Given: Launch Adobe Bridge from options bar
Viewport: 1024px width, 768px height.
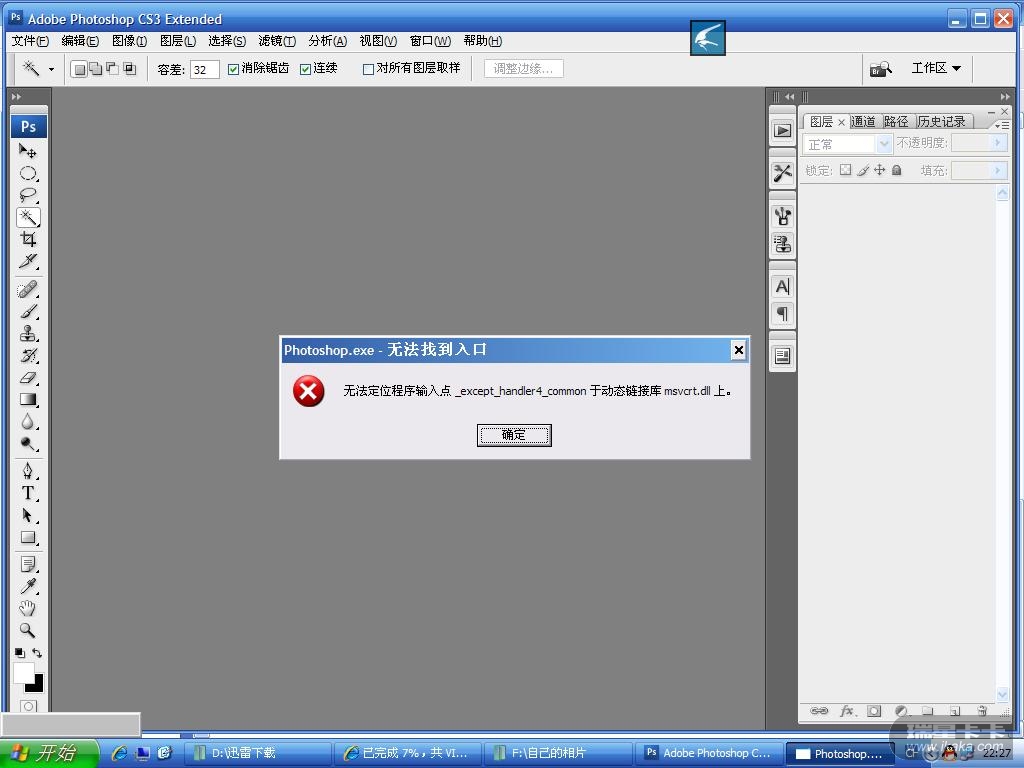Looking at the screenshot, I should [880, 69].
